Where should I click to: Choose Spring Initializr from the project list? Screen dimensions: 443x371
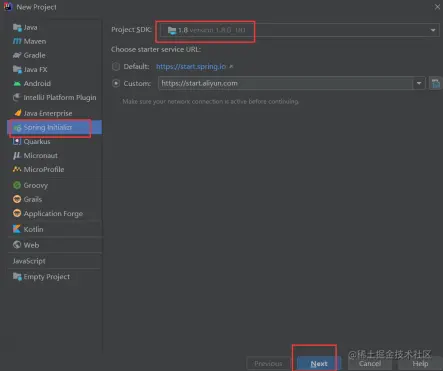click(54, 127)
